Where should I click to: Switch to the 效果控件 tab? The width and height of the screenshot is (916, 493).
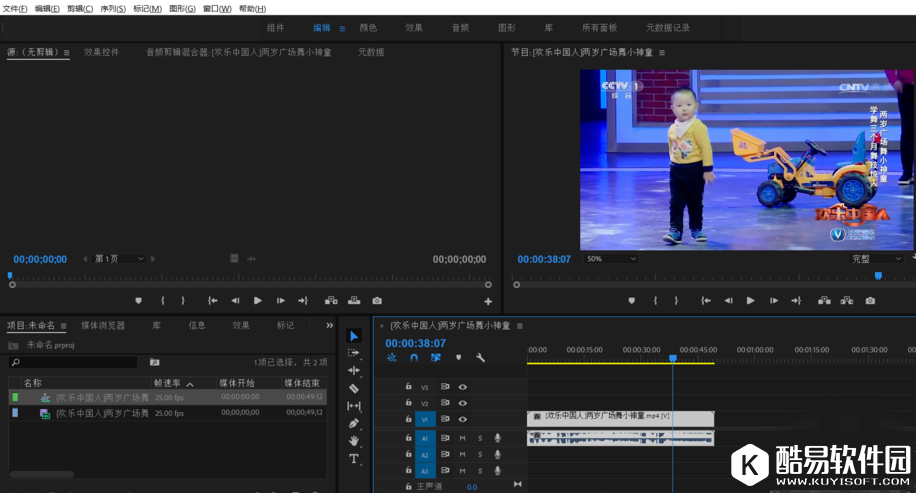101,52
